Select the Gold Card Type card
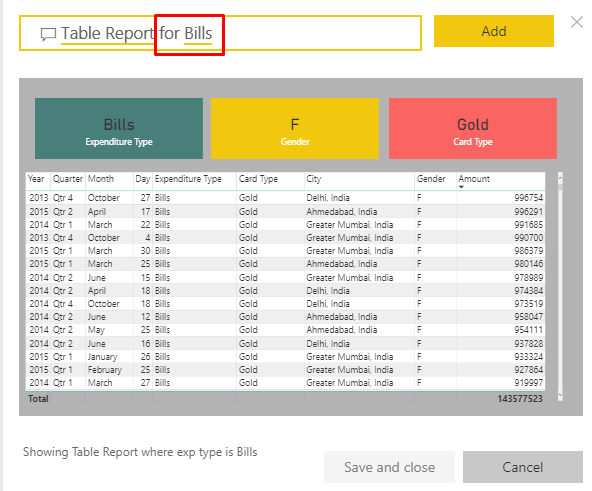This screenshot has height=491, width=592. [473, 128]
